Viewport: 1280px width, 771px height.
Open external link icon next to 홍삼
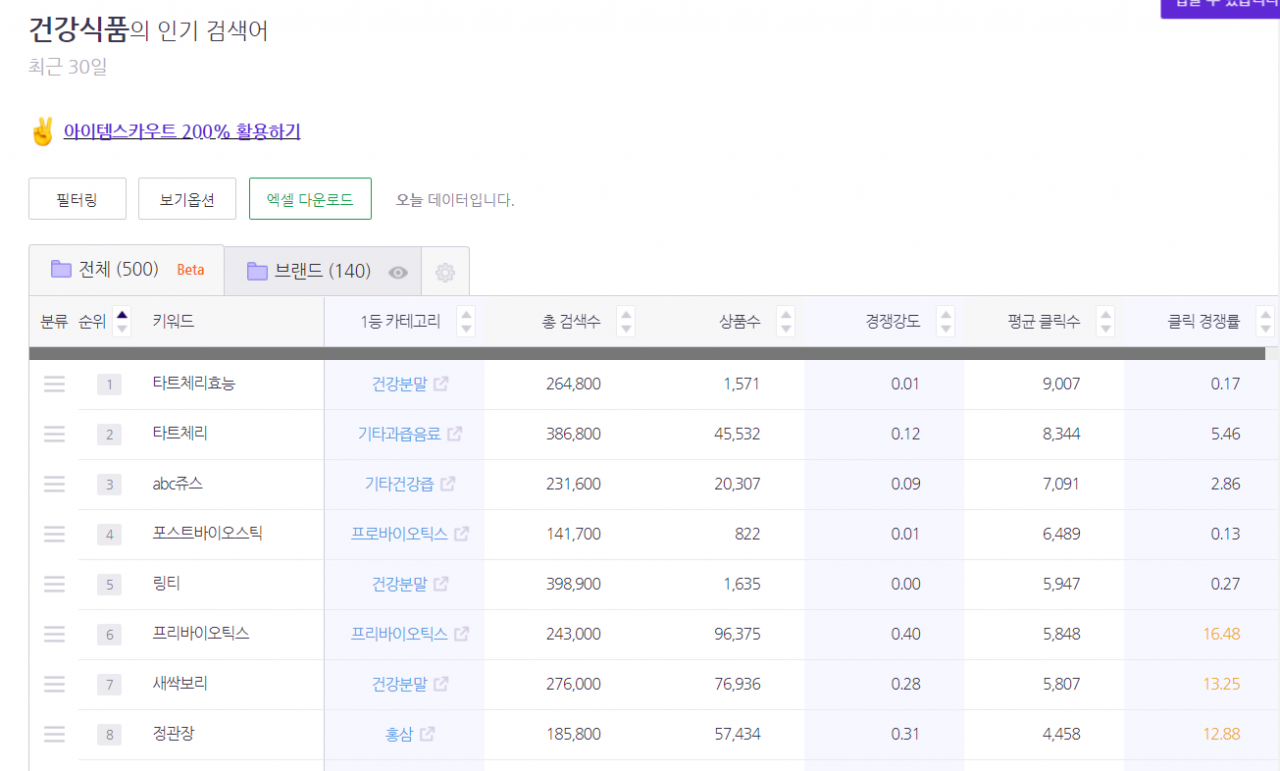pos(427,734)
